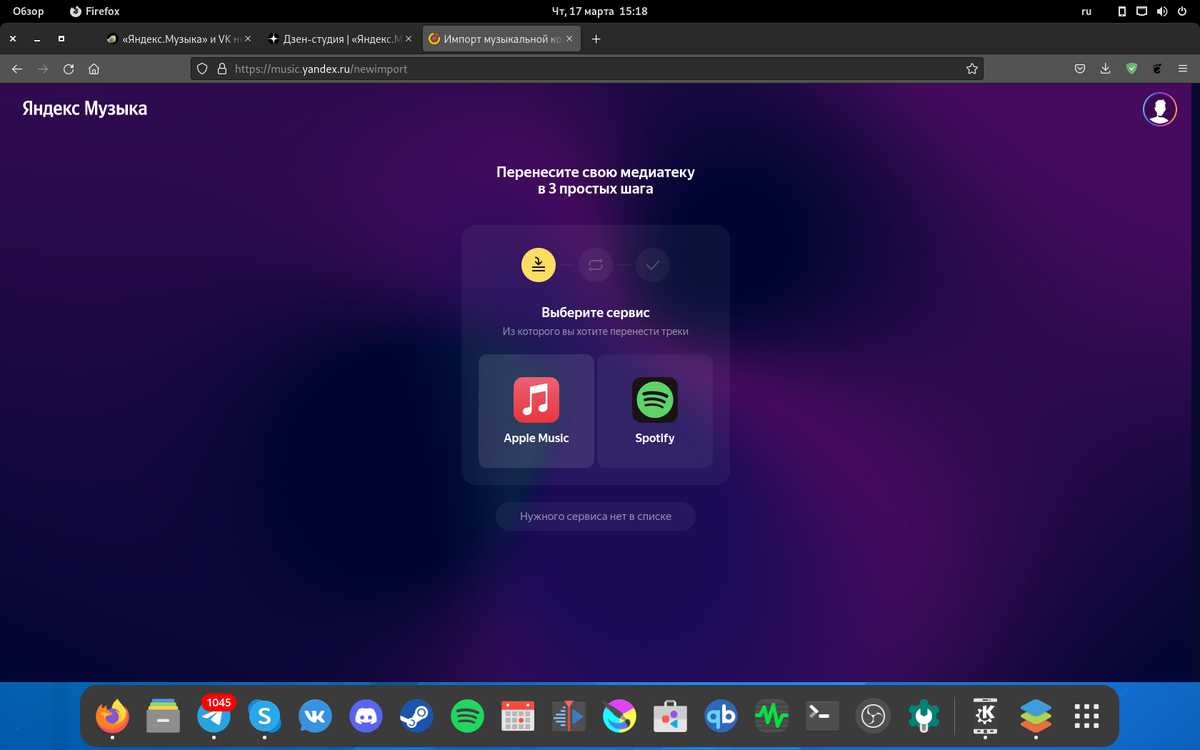Screen dimensions: 1200x750
Task: Open the user profile avatar
Action: 1160,110
